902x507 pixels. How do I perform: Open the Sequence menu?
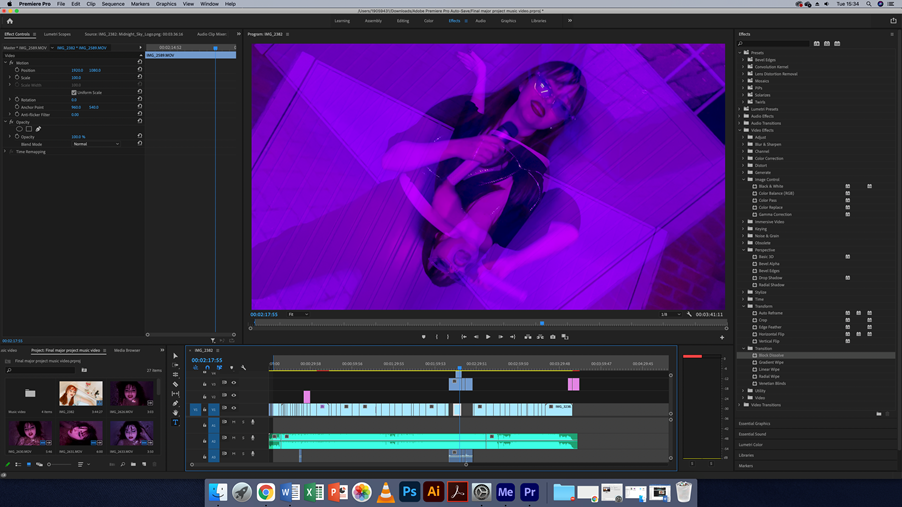click(113, 4)
